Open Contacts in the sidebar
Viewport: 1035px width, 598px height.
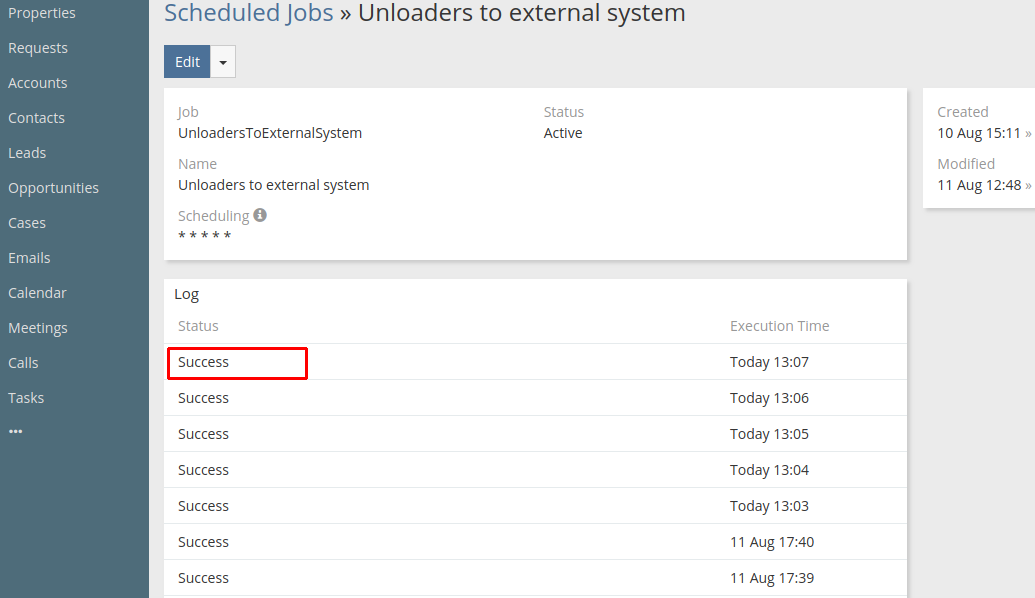coord(36,118)
